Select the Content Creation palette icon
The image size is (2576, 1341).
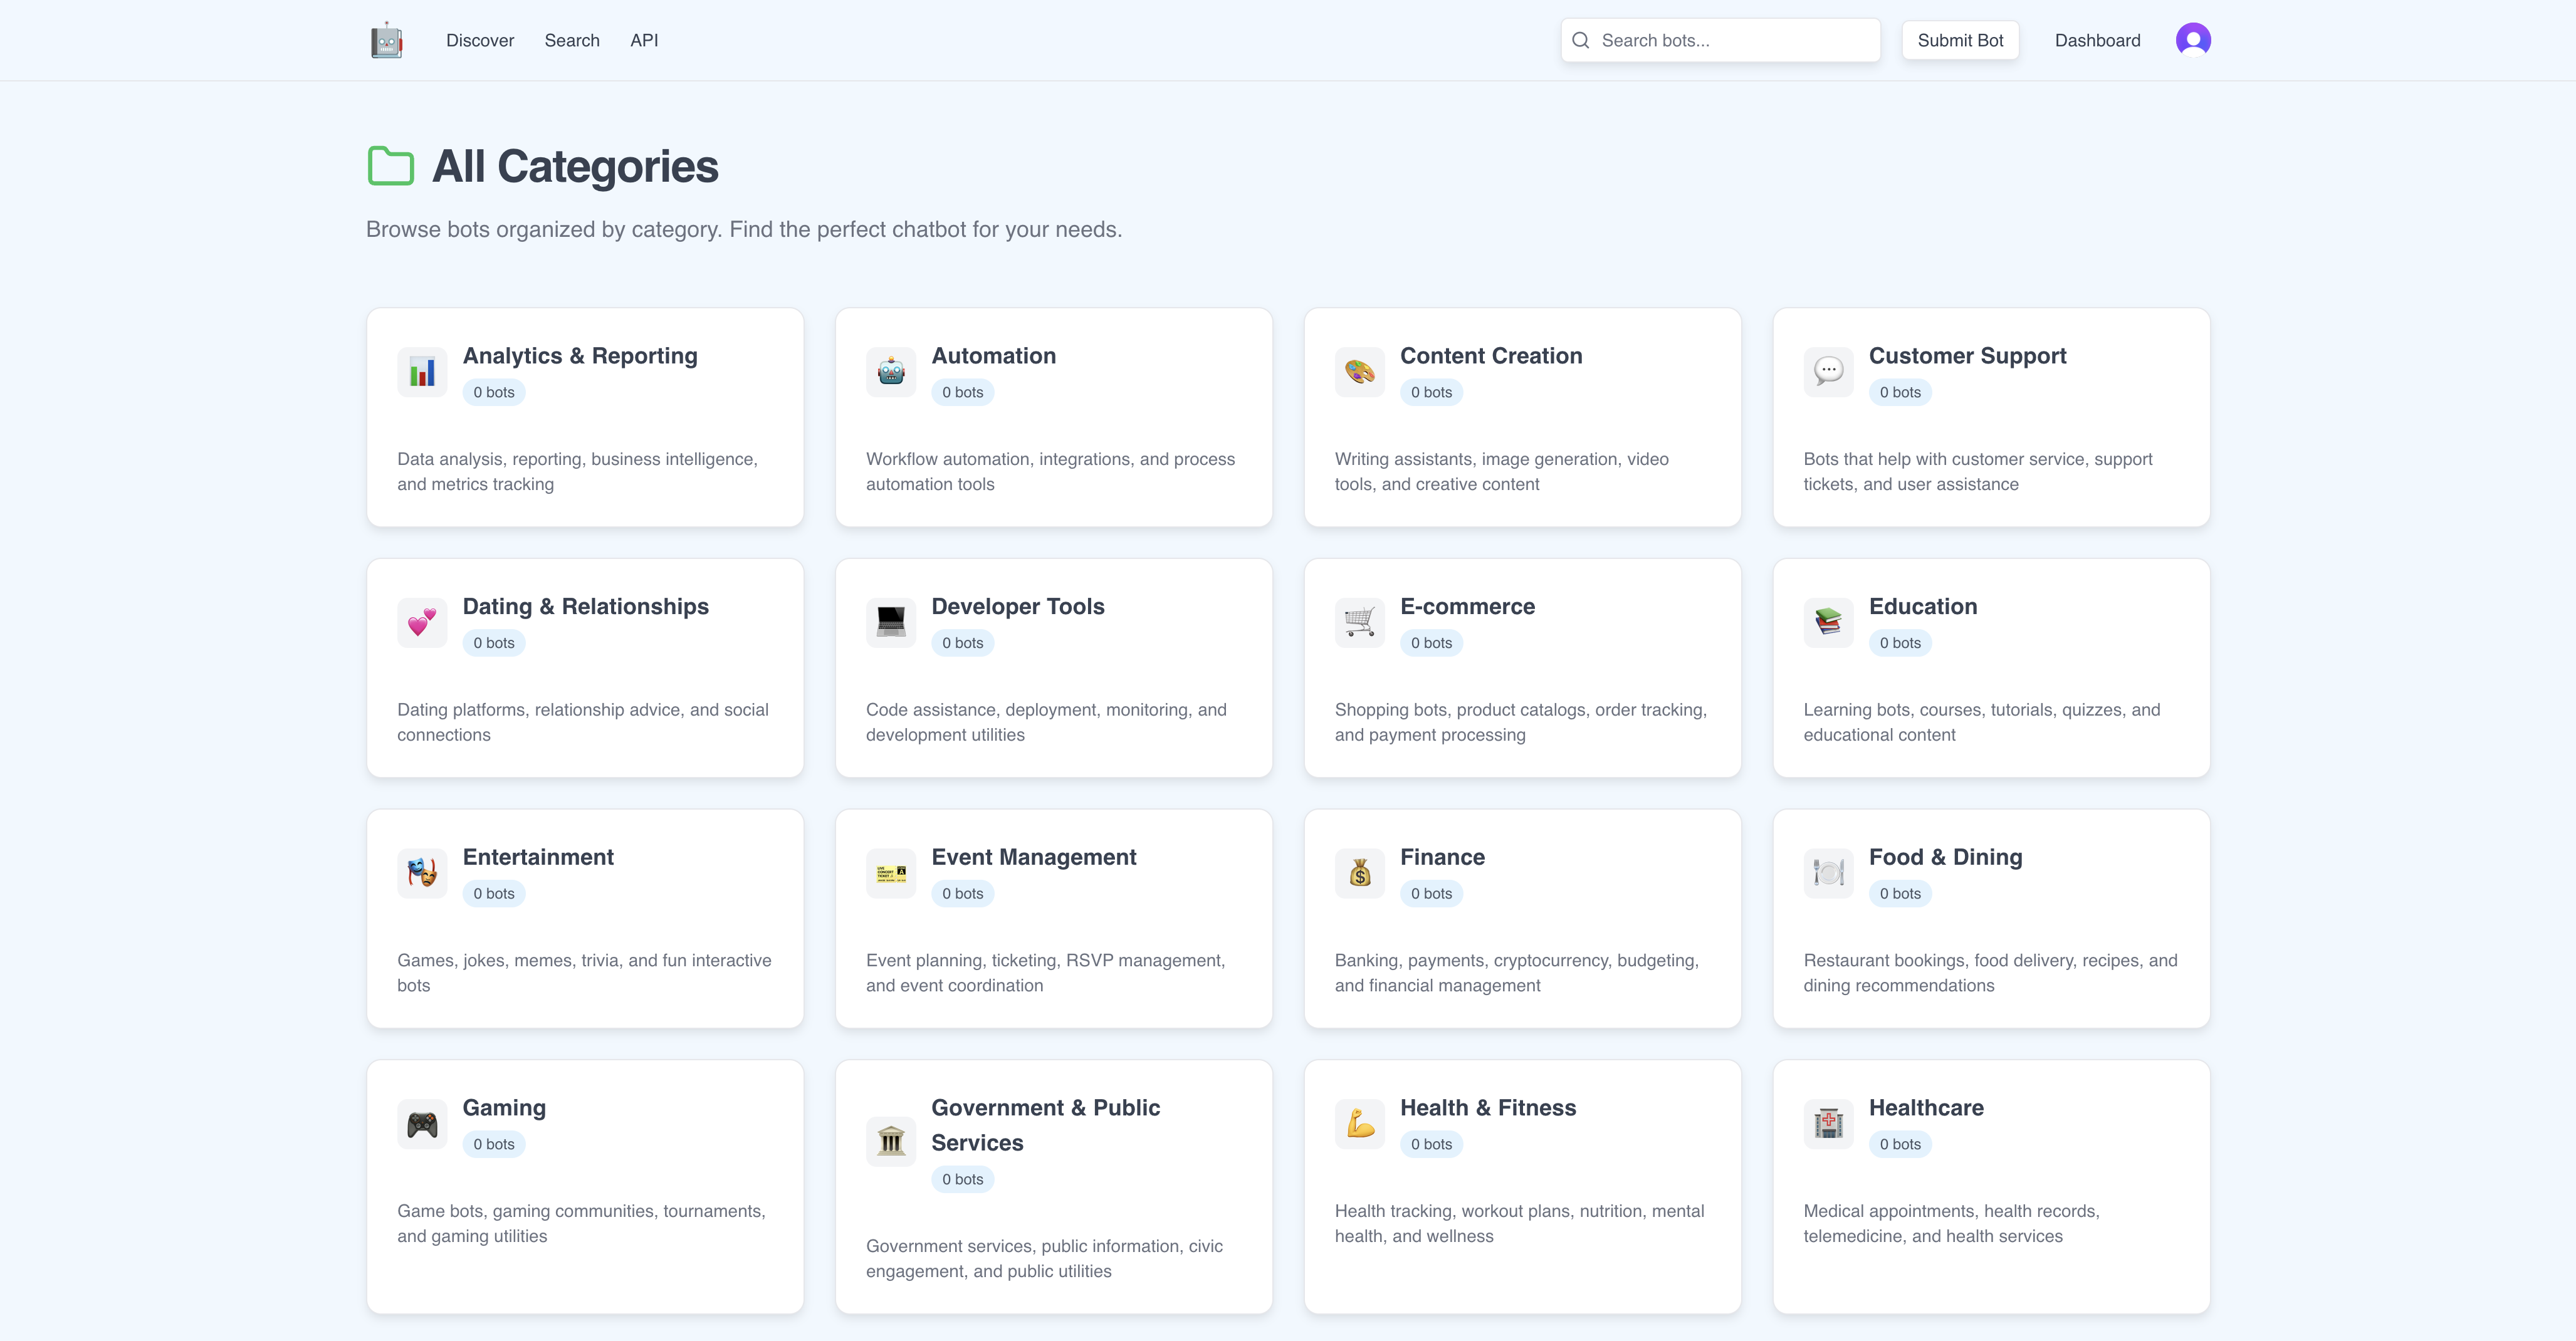(x=1359, y=371)
